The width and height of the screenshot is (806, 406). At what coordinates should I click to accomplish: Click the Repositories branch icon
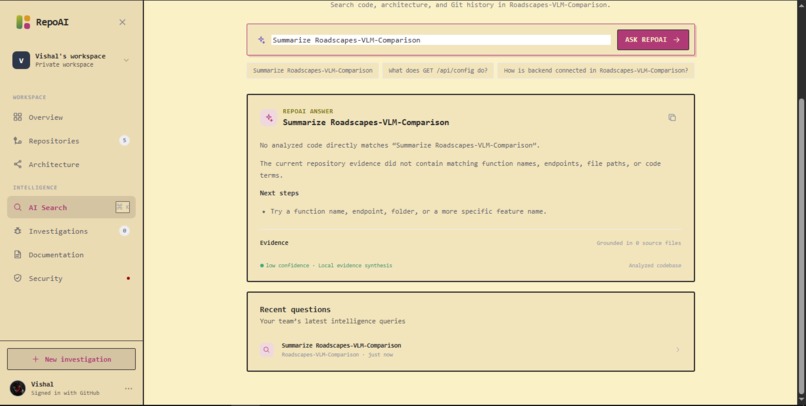click(17, 141)
